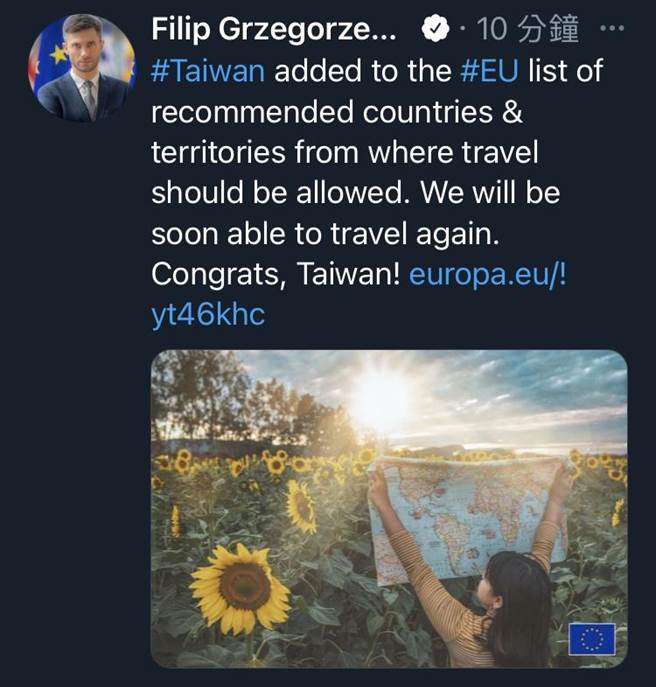This screenshot has height=687, width=656.
Task: Open the europa.eu link in tweet
Action: pos(487,275)
